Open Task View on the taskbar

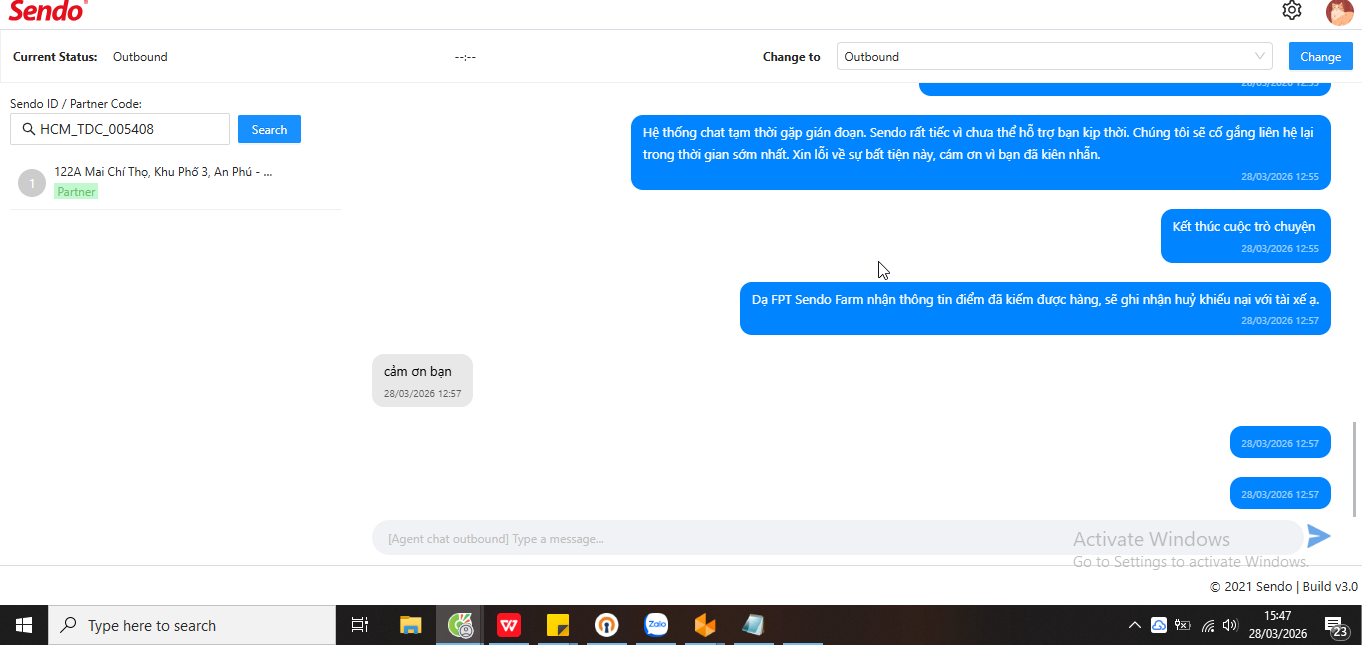pos(360,625)
